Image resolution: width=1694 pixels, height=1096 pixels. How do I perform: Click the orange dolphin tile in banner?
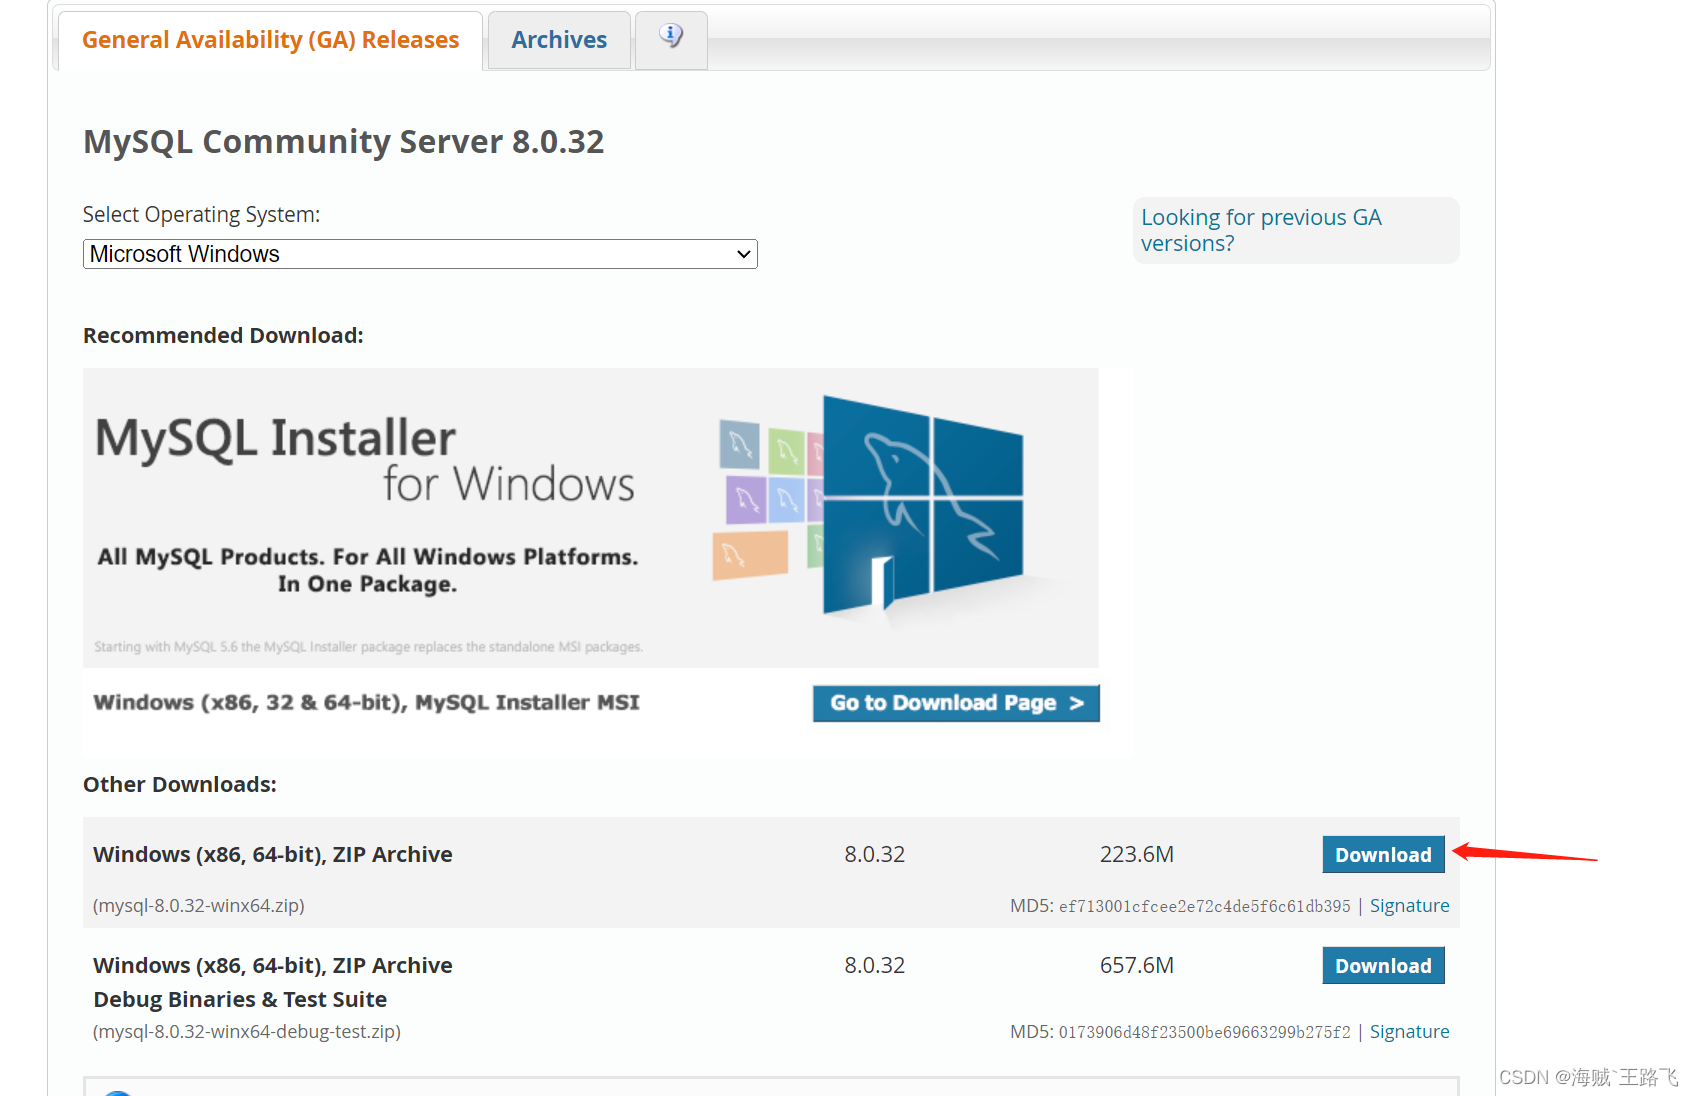(x=749, y=555)
